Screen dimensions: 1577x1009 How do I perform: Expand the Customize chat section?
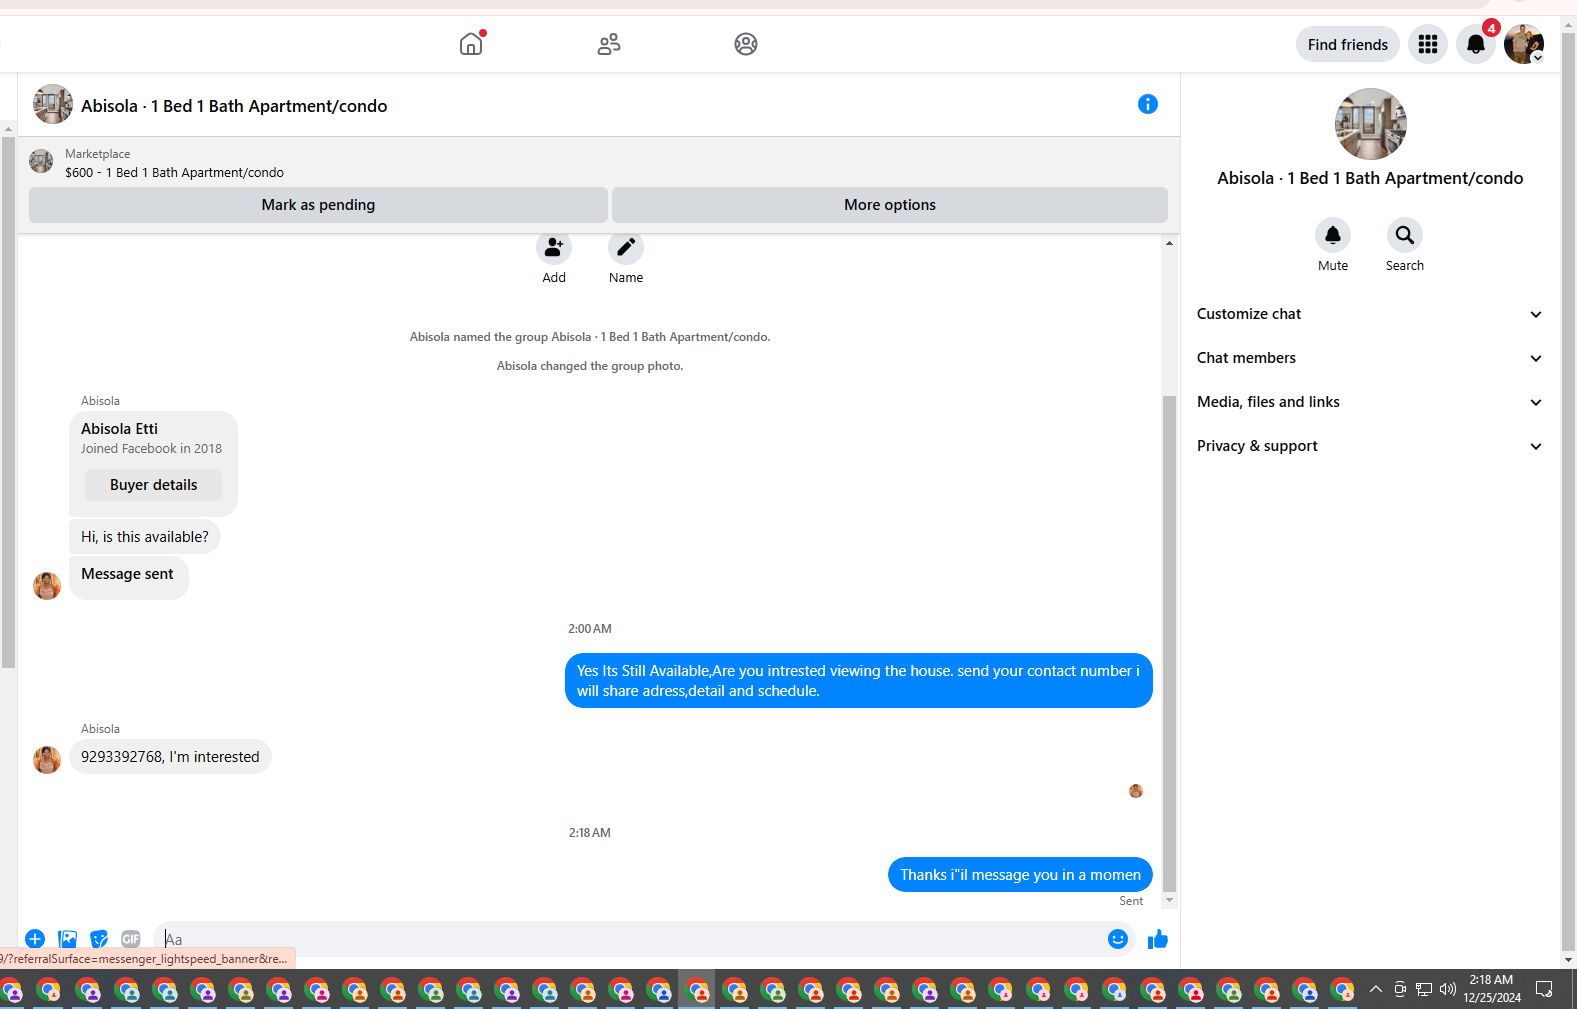tap(1369, 314)
